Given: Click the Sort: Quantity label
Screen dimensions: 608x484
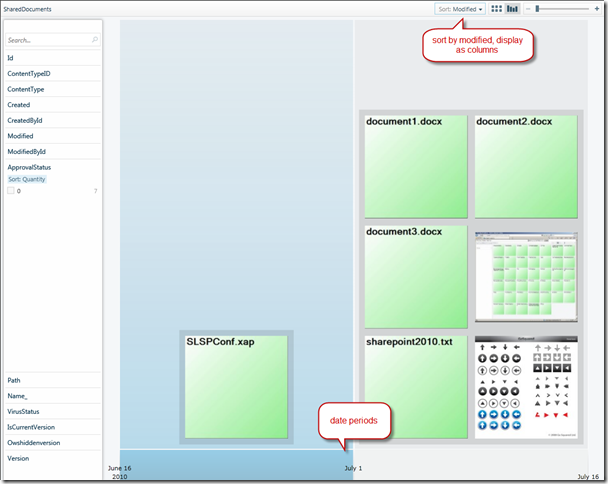Looking at the screenshot, I should click(27, 179).
